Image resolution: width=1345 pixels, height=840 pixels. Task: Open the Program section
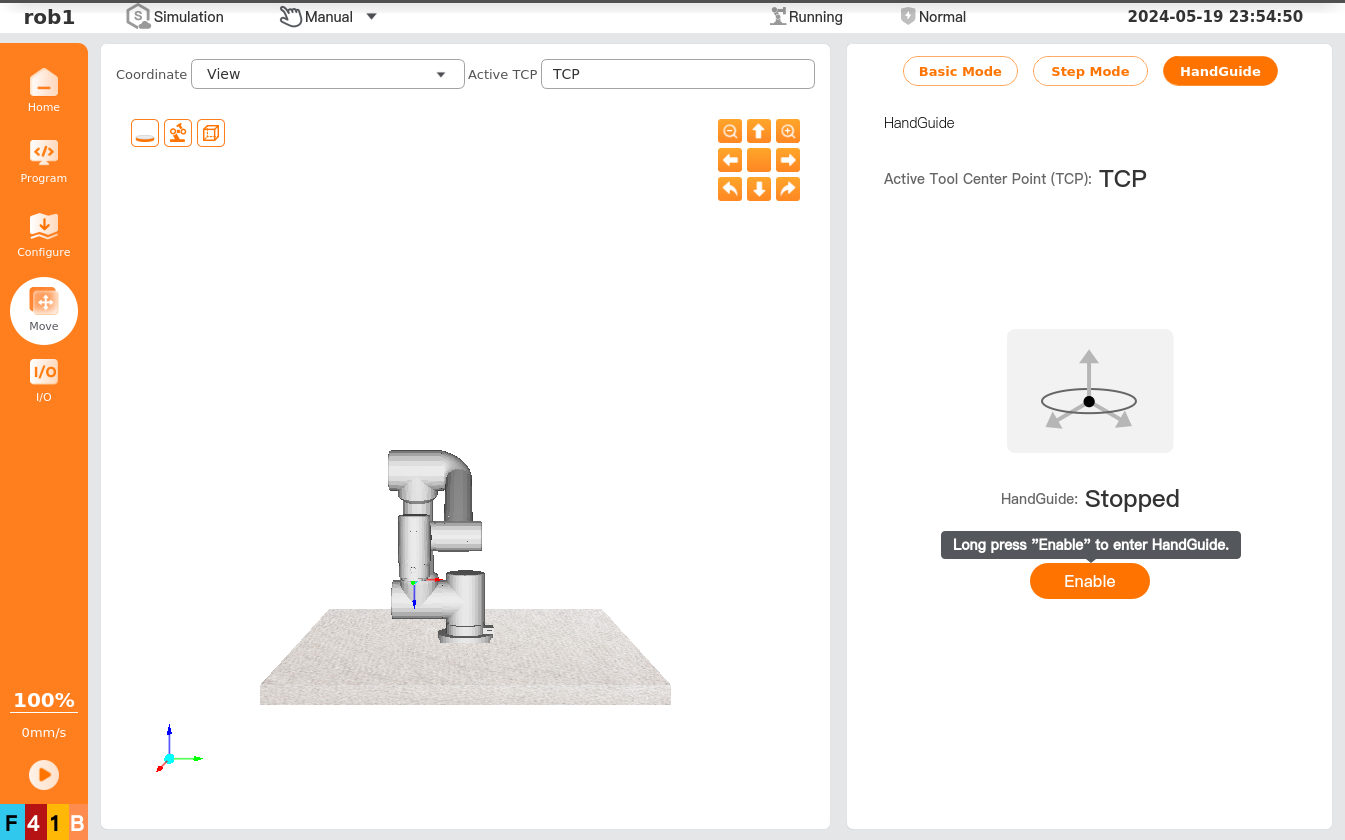point(44,161)
